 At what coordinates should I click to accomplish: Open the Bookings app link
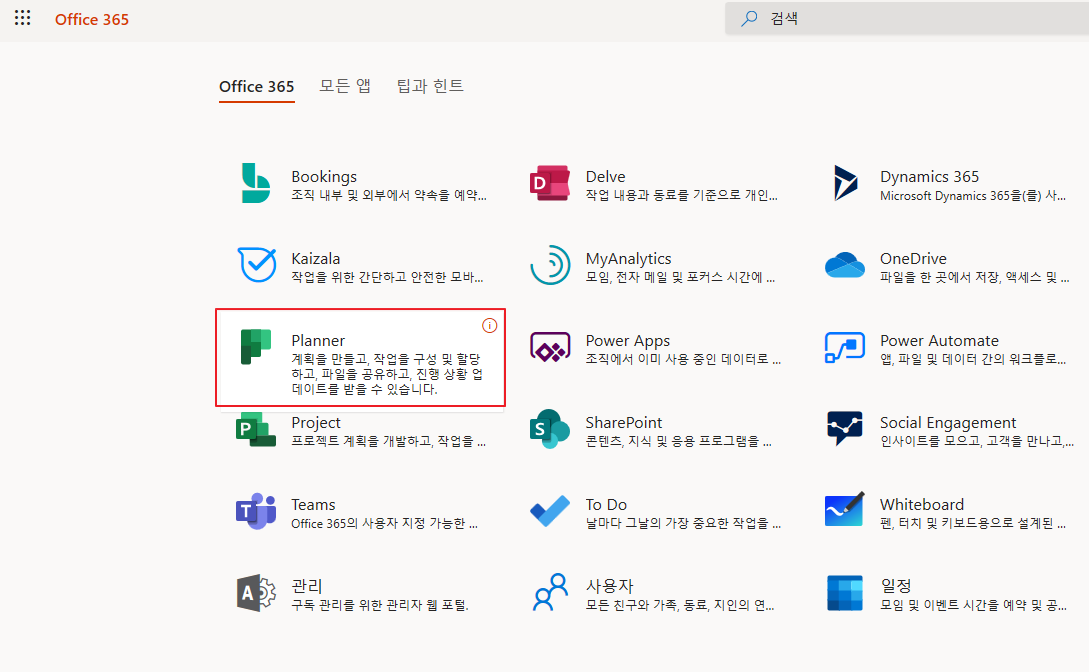(324, 176)
